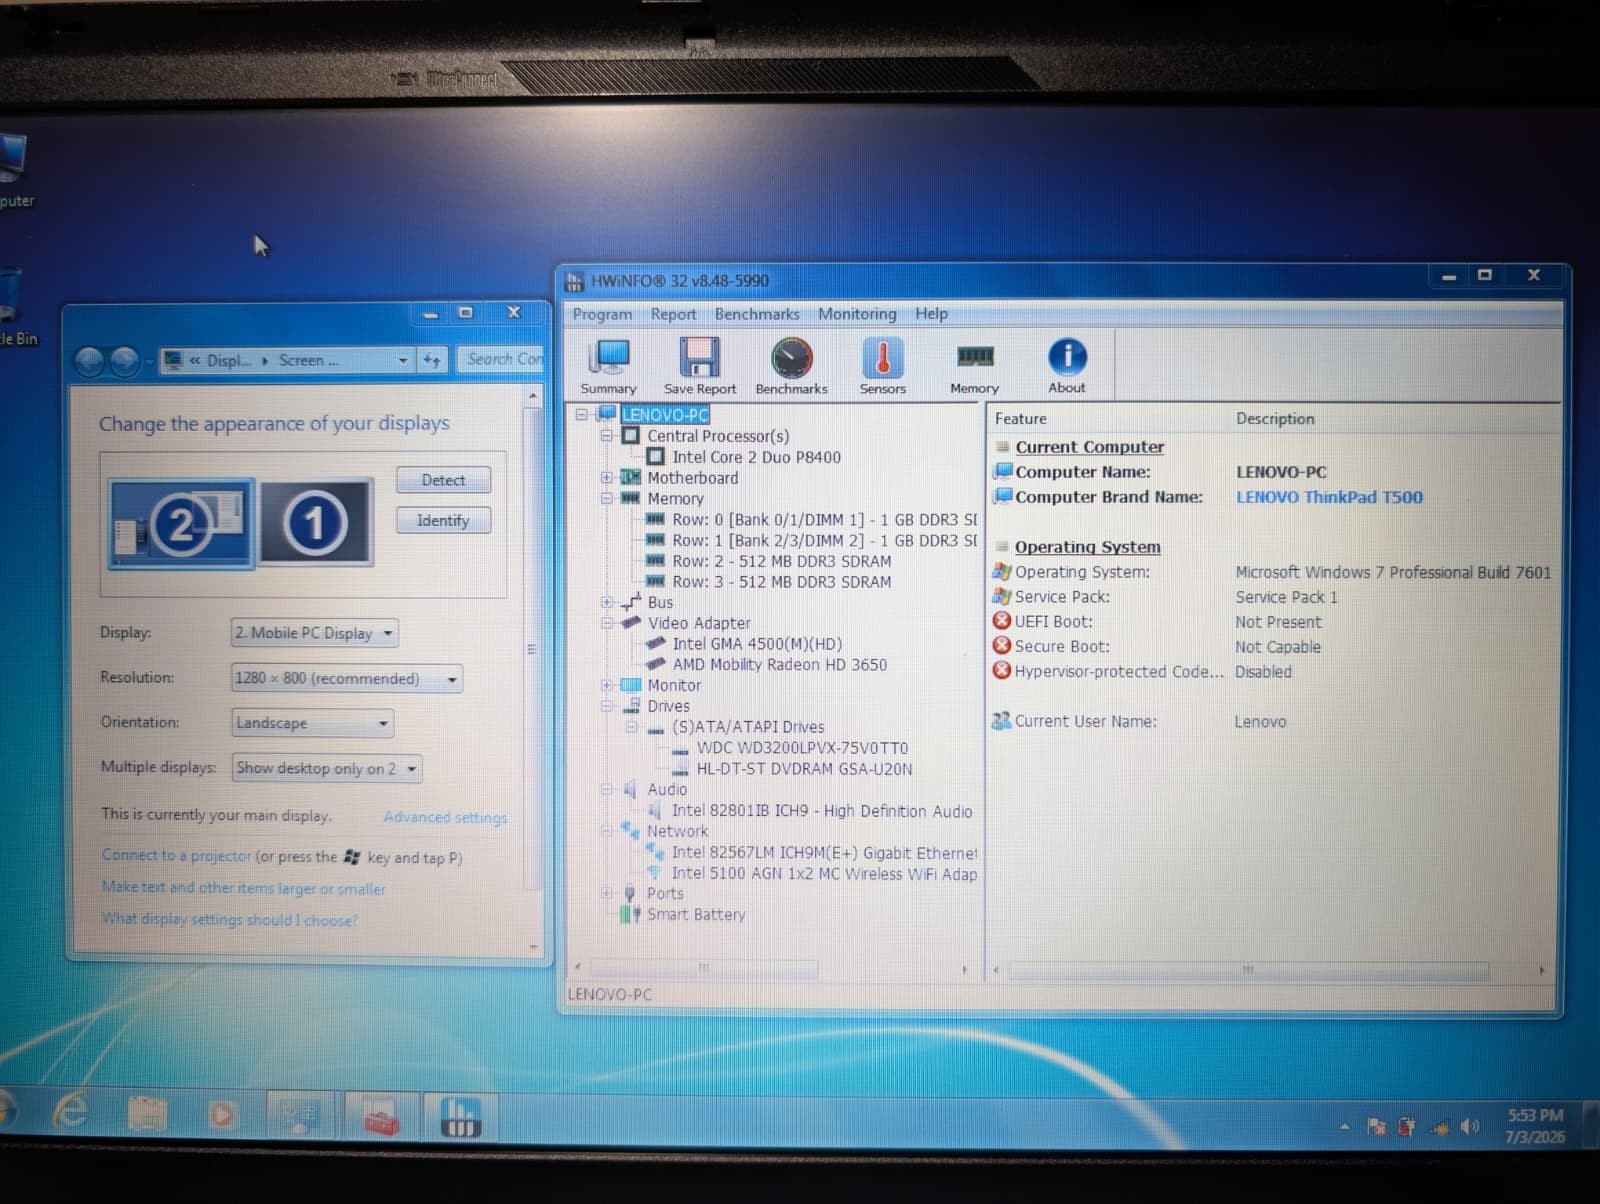Select the Smart Battery tree node
Image resolution: width=1600 pixels, height=1204 pixels.
[696, 914]
